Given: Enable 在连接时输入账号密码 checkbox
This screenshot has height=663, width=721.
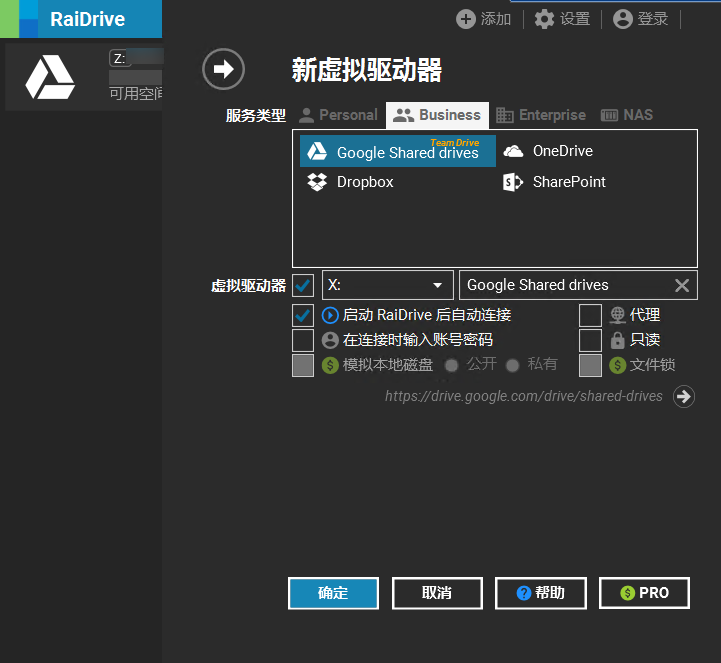Looking at the screenshot, I should pos(303,340).
